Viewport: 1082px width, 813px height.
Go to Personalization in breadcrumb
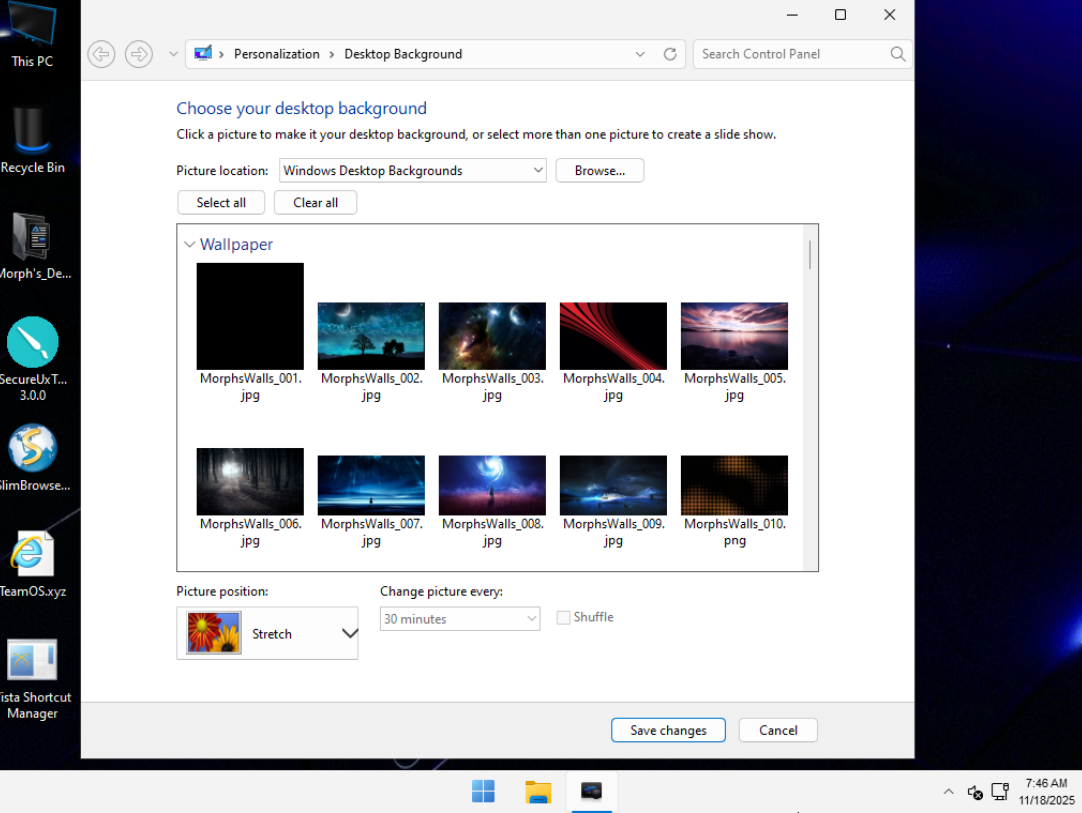point(276,54)
